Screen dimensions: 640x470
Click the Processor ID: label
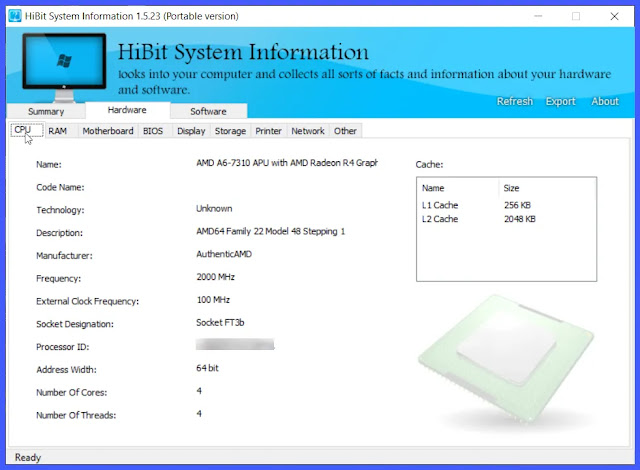pyautogui.click(x=62, y=347)
